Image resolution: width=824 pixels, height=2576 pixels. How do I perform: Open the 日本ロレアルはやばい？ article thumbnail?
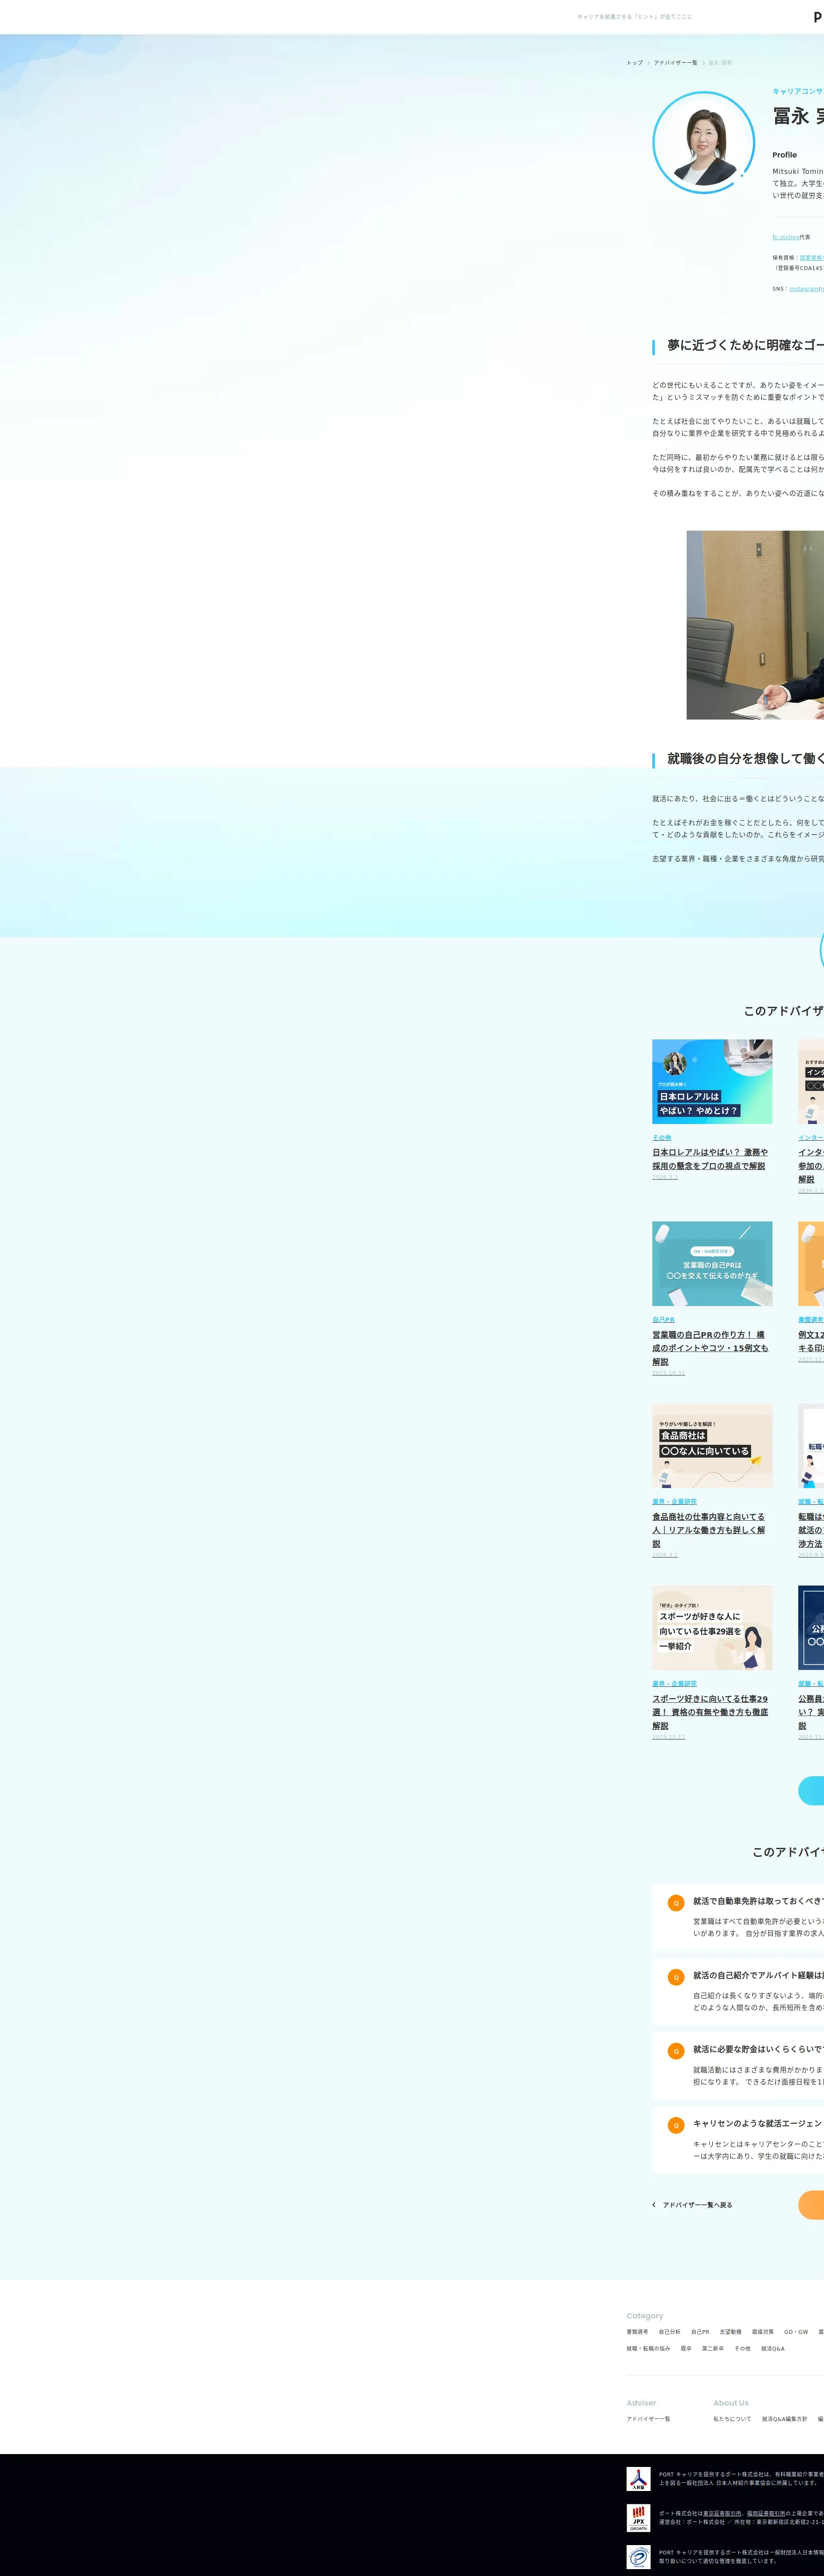[712, 1081]
